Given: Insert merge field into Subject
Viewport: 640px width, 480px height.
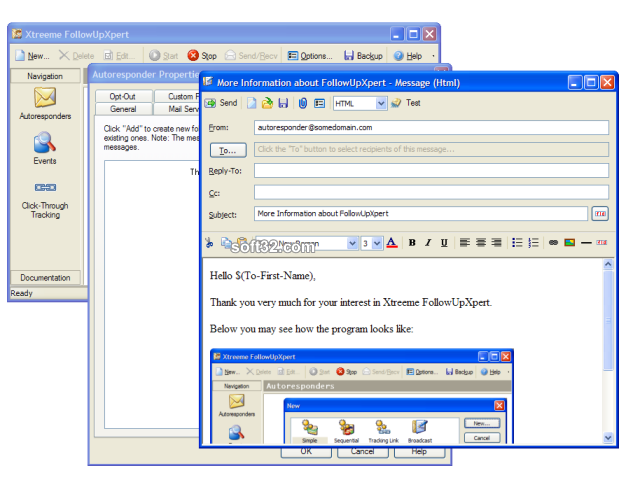Looking at the screenshot, I should (600, 213).
